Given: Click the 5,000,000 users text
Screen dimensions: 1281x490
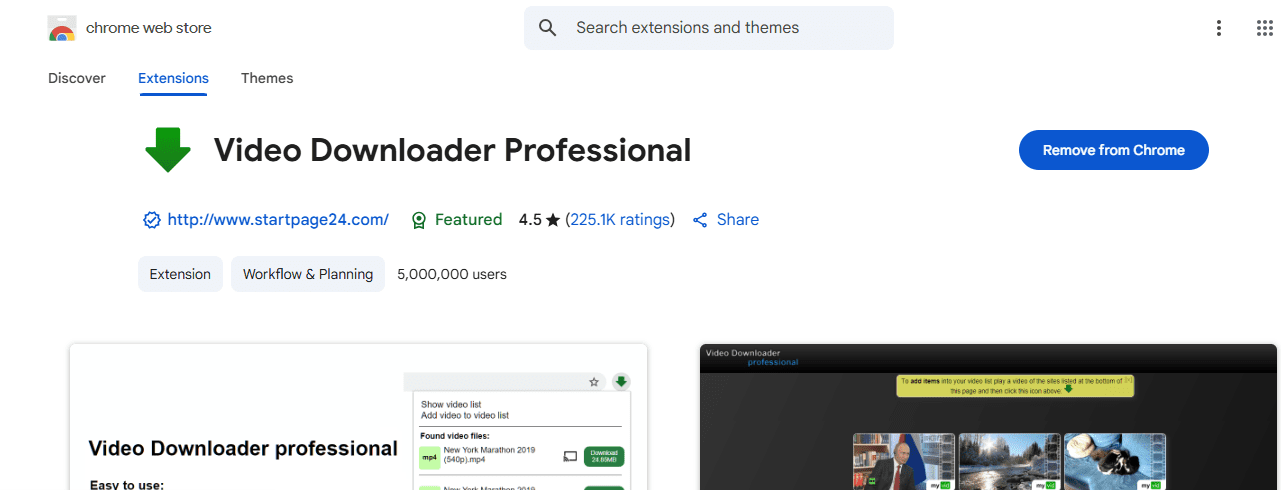Looking at the screenshot, I should click(452, 274).
